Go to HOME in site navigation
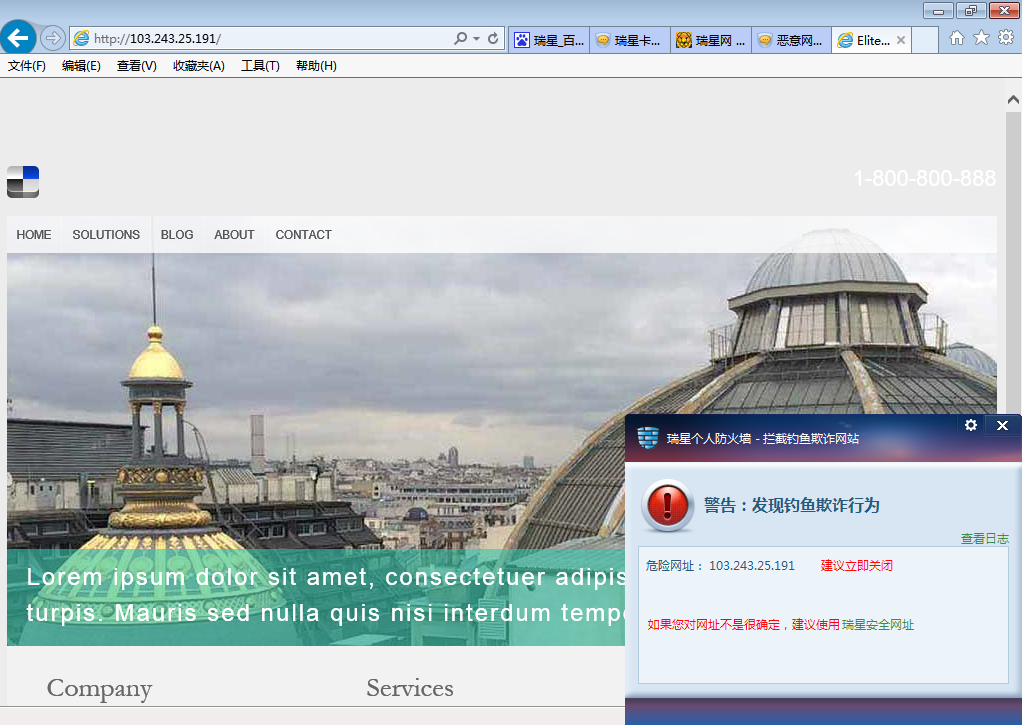This screenshot has width=1022, height=725. point(34,235)
